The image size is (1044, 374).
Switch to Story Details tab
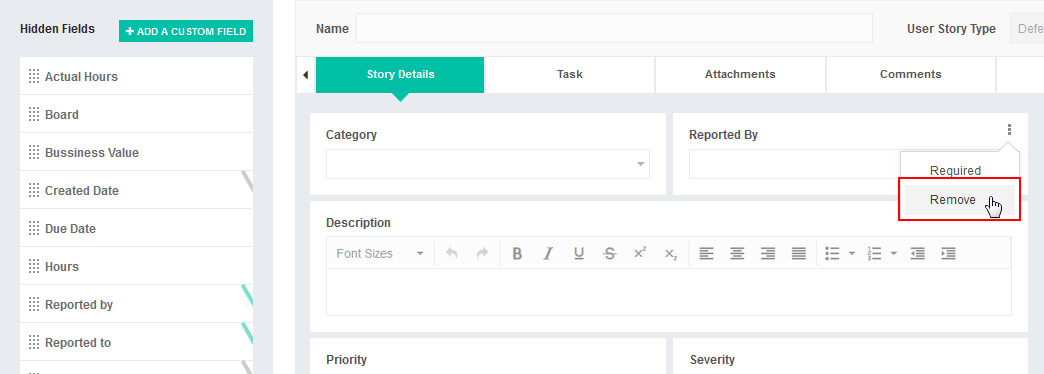(400, 75)
